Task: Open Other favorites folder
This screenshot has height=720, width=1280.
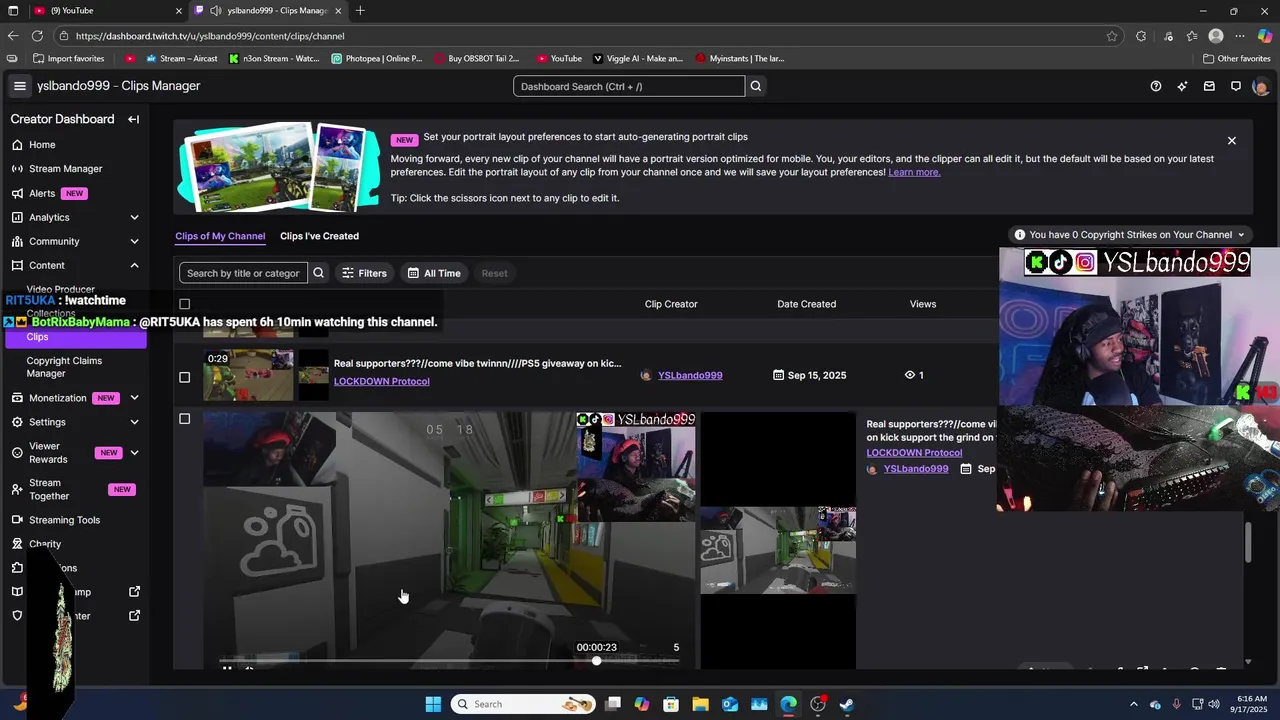Action: 1236,59
